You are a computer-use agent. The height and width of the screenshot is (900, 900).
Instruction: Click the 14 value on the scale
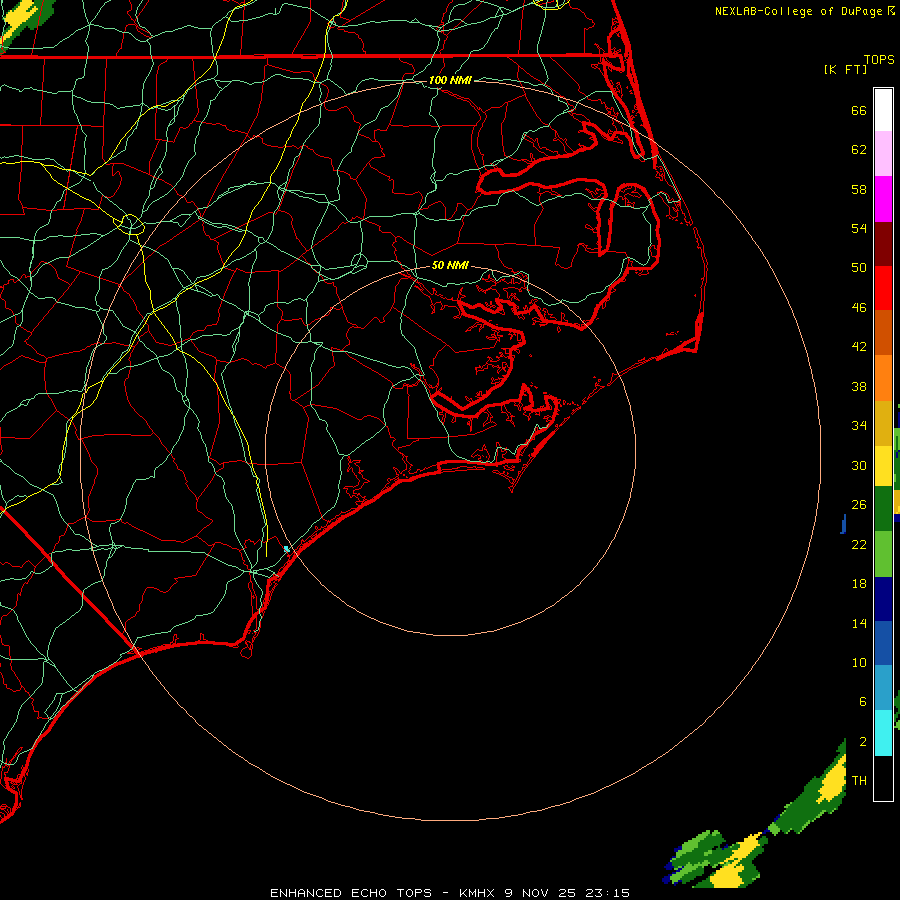[x=859, y=623]
